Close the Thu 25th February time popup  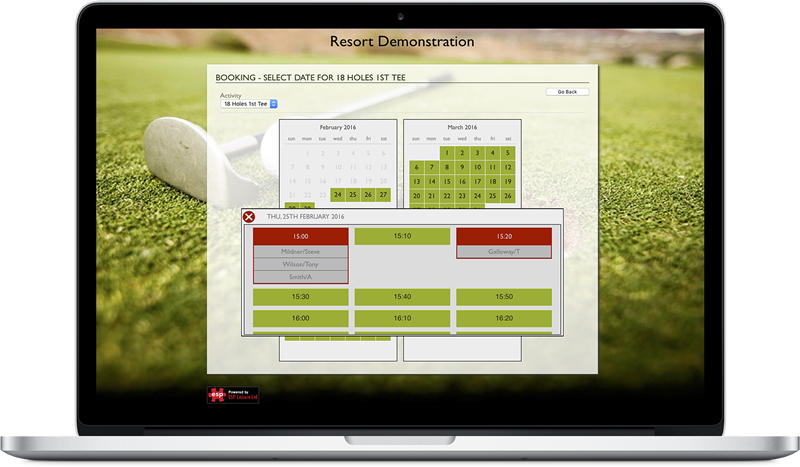tap(249, 217)
